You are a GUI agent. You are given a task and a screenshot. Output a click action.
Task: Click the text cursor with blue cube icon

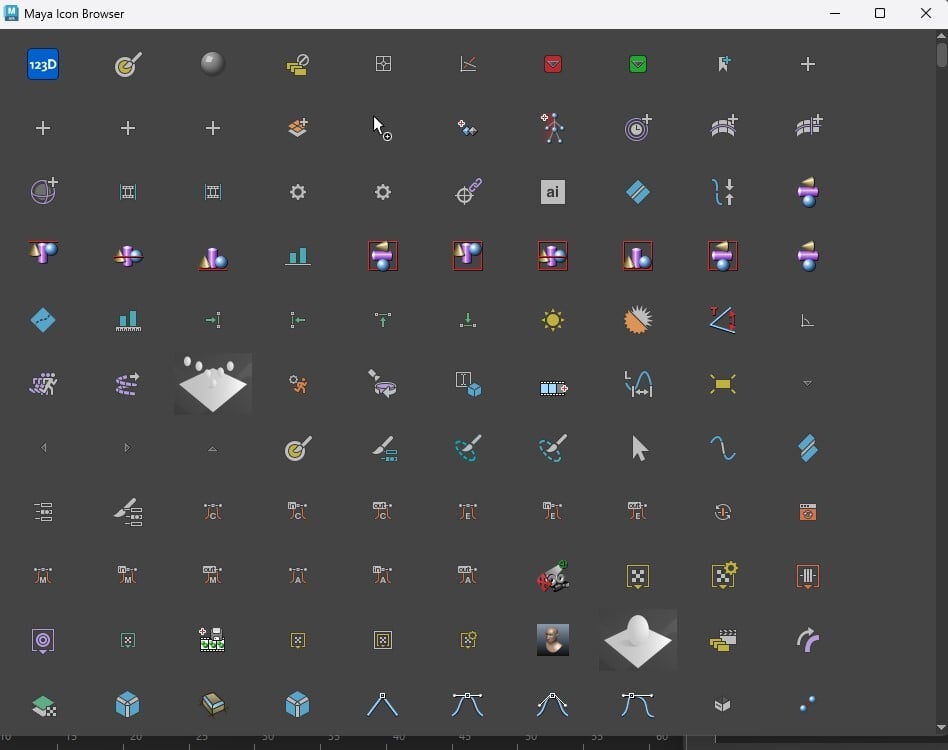point(468,384)
